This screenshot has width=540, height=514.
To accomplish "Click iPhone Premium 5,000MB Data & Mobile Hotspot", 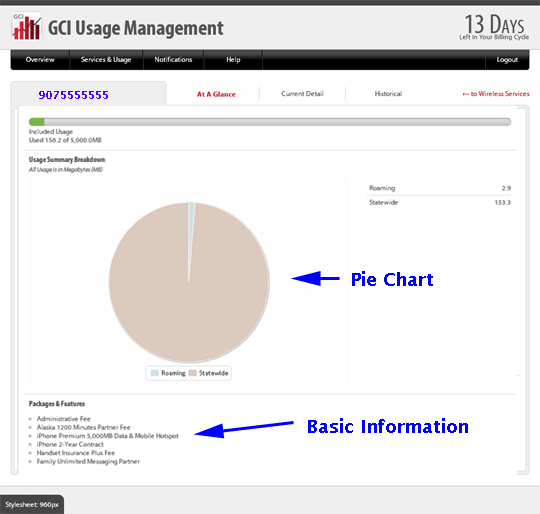I will (107, 436).
